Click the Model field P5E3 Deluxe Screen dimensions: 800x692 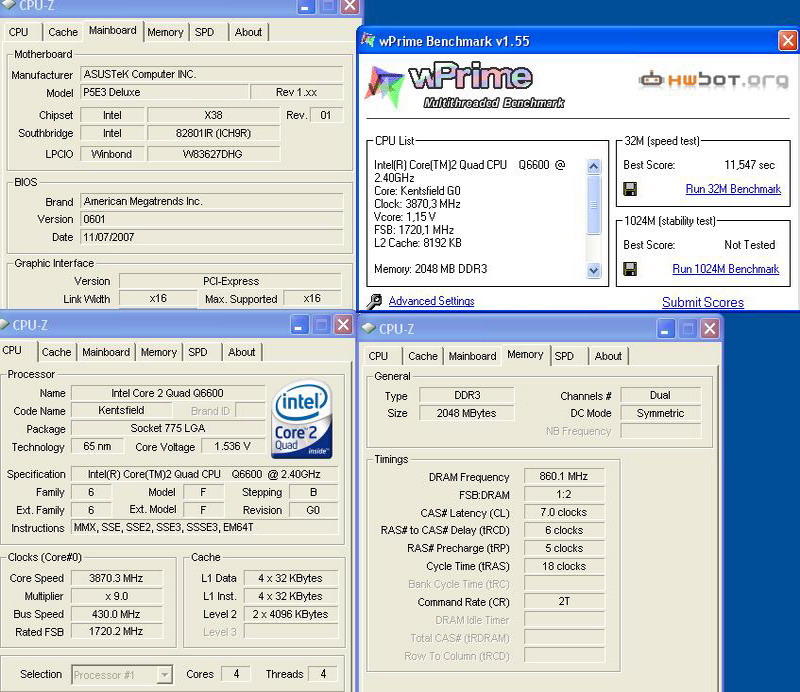165,92
